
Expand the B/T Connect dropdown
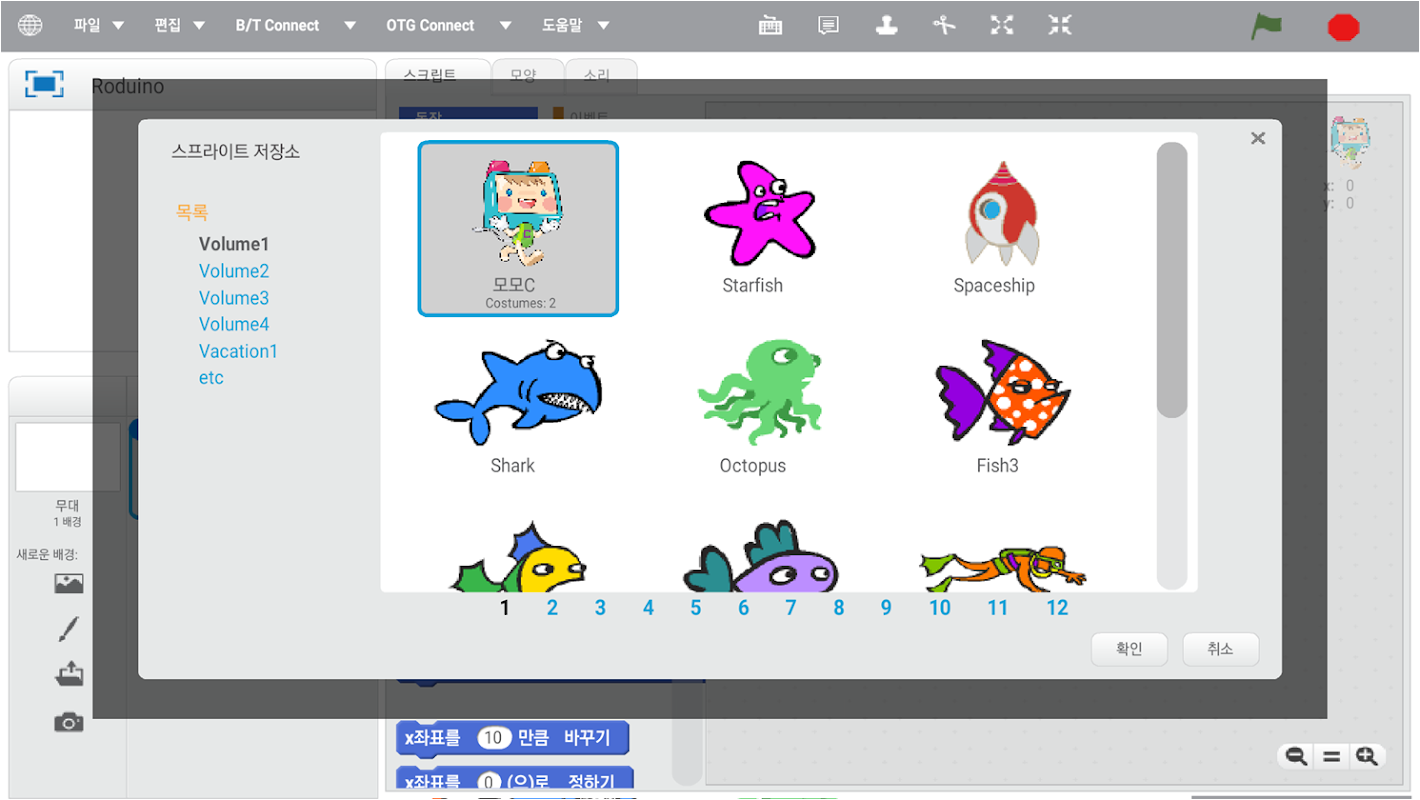(296, 26)
